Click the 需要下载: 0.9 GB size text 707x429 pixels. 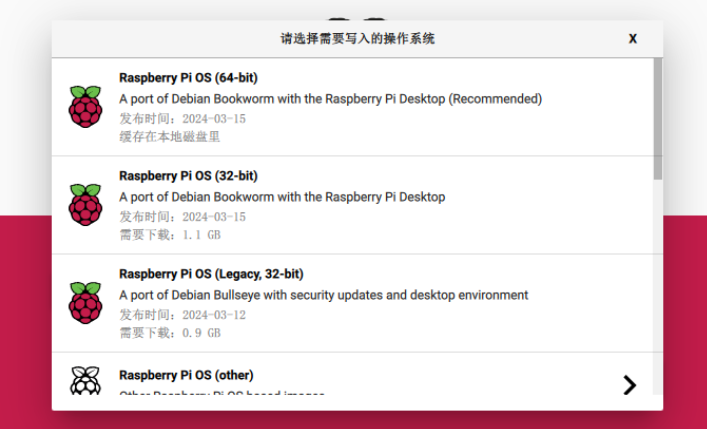click(170, 333)
